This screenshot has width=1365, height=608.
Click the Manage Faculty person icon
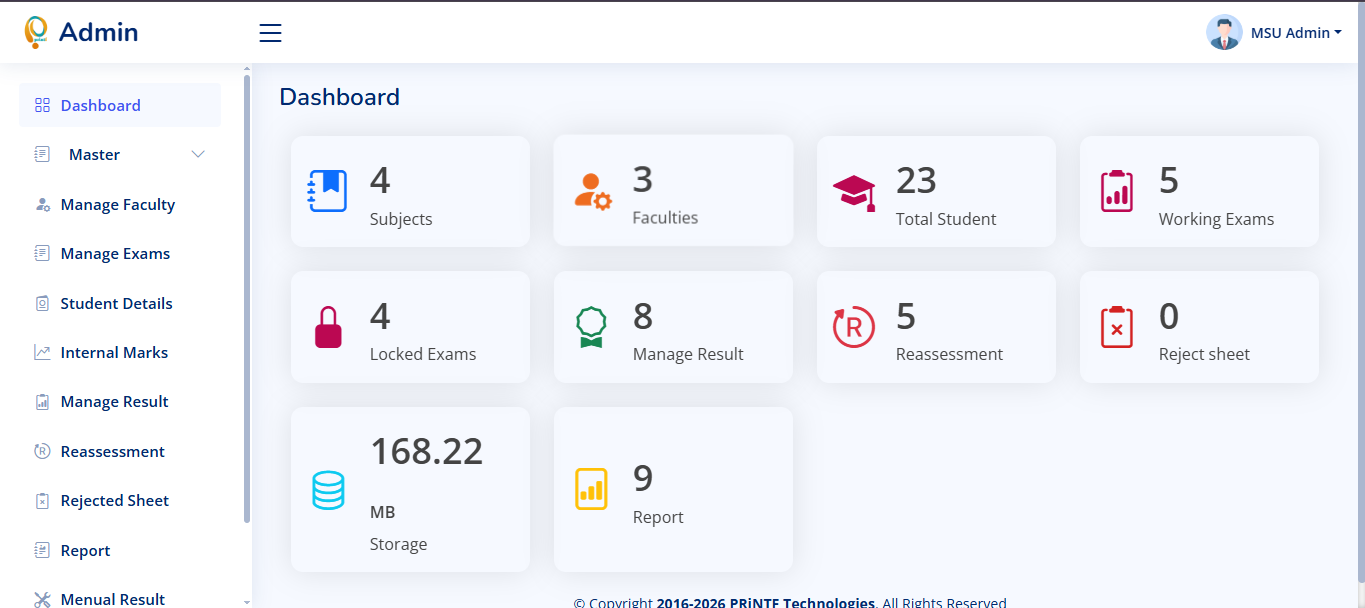(x=42, y=204)
